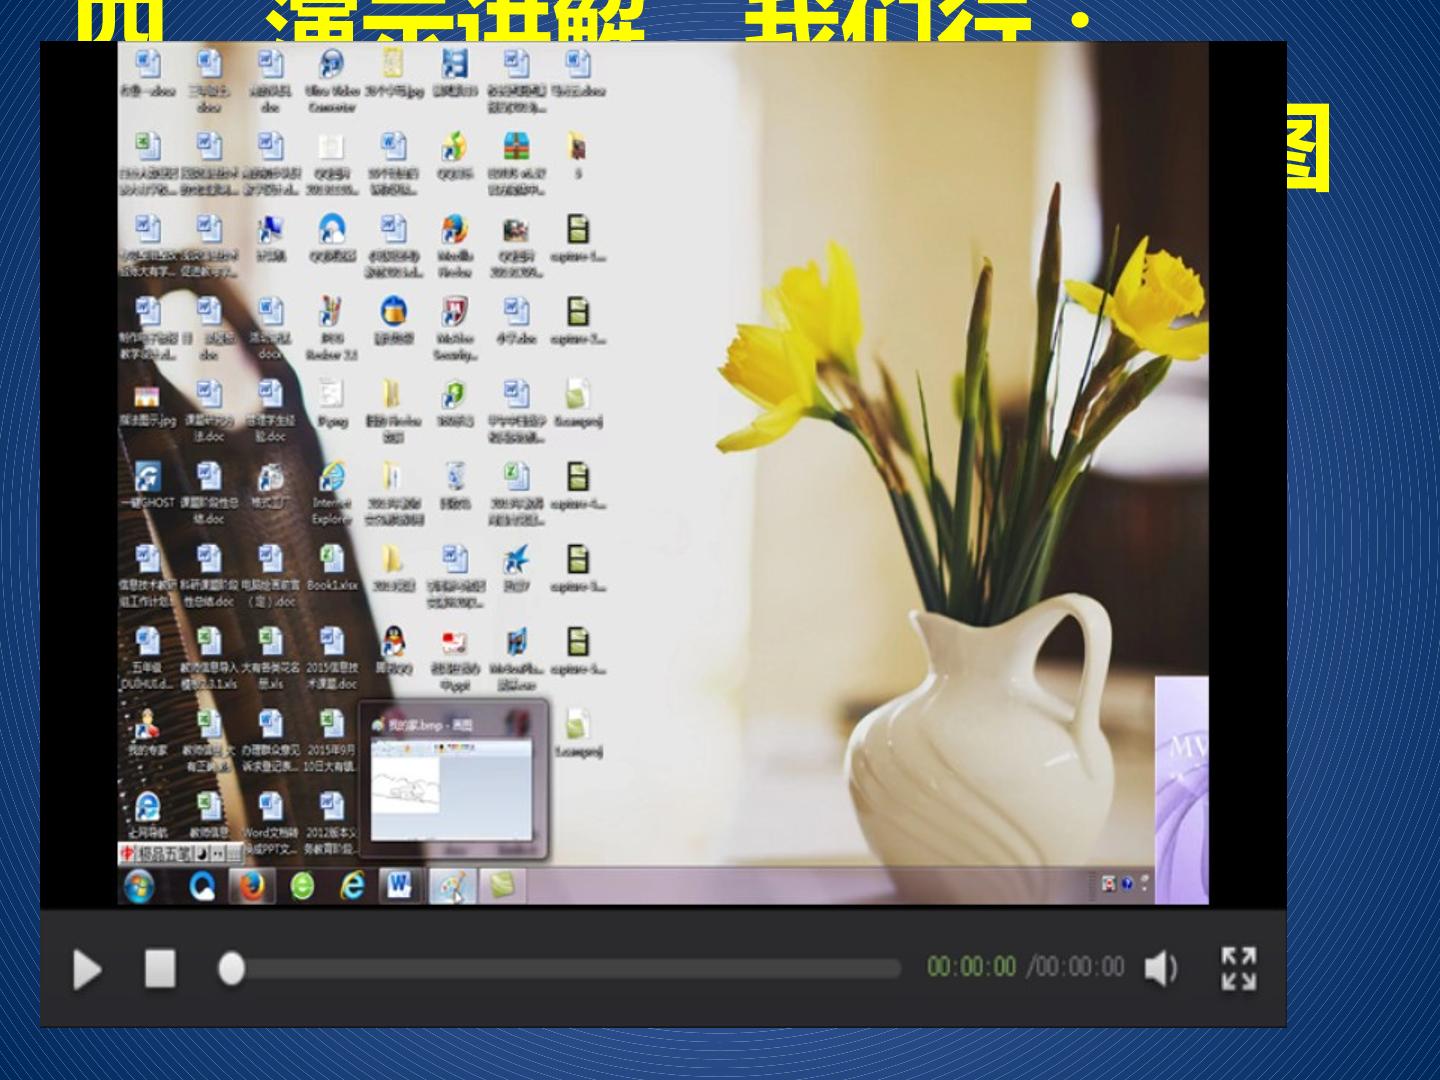Toggle fullscreen mode for the video
The height and width of the screenshot is (1080, 1440).
[x=1239, y=968]
